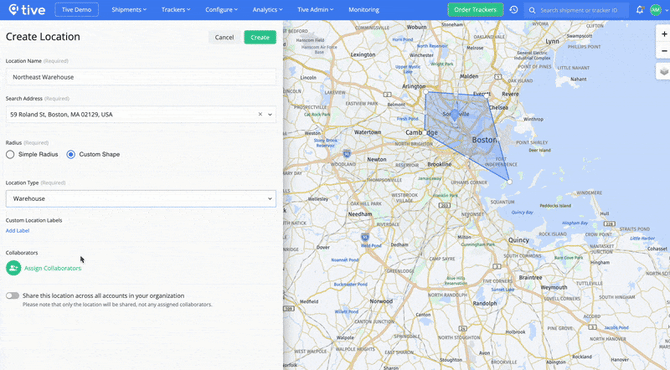
Task: Click the green Create button
Action: pos(260,37)
